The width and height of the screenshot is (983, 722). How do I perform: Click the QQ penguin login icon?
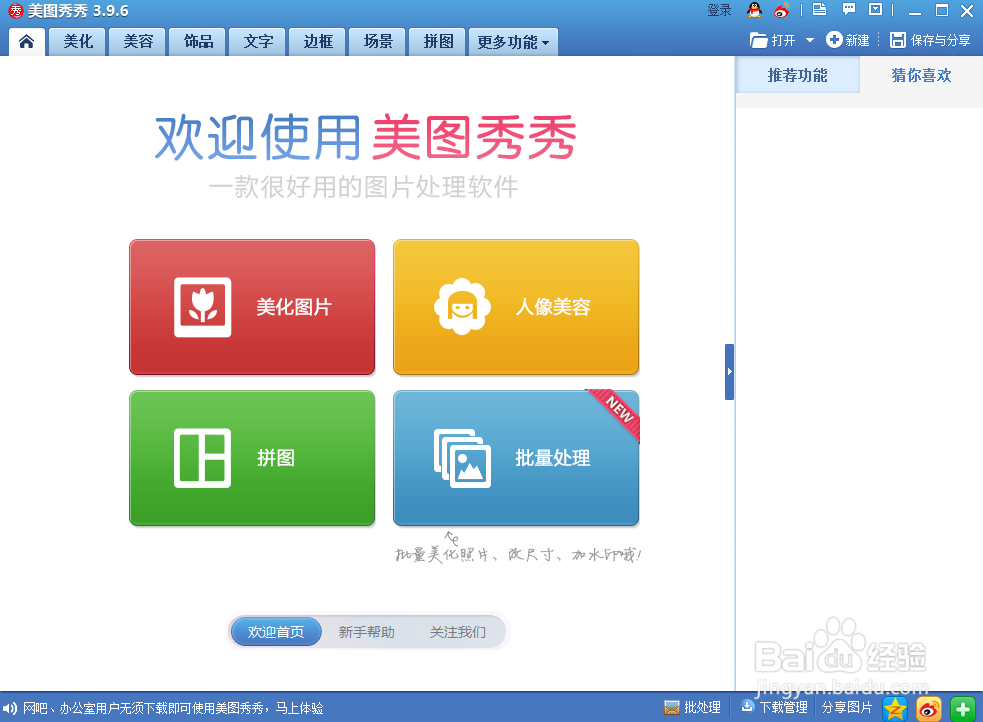pyautogui.click(x=754, y=10)
